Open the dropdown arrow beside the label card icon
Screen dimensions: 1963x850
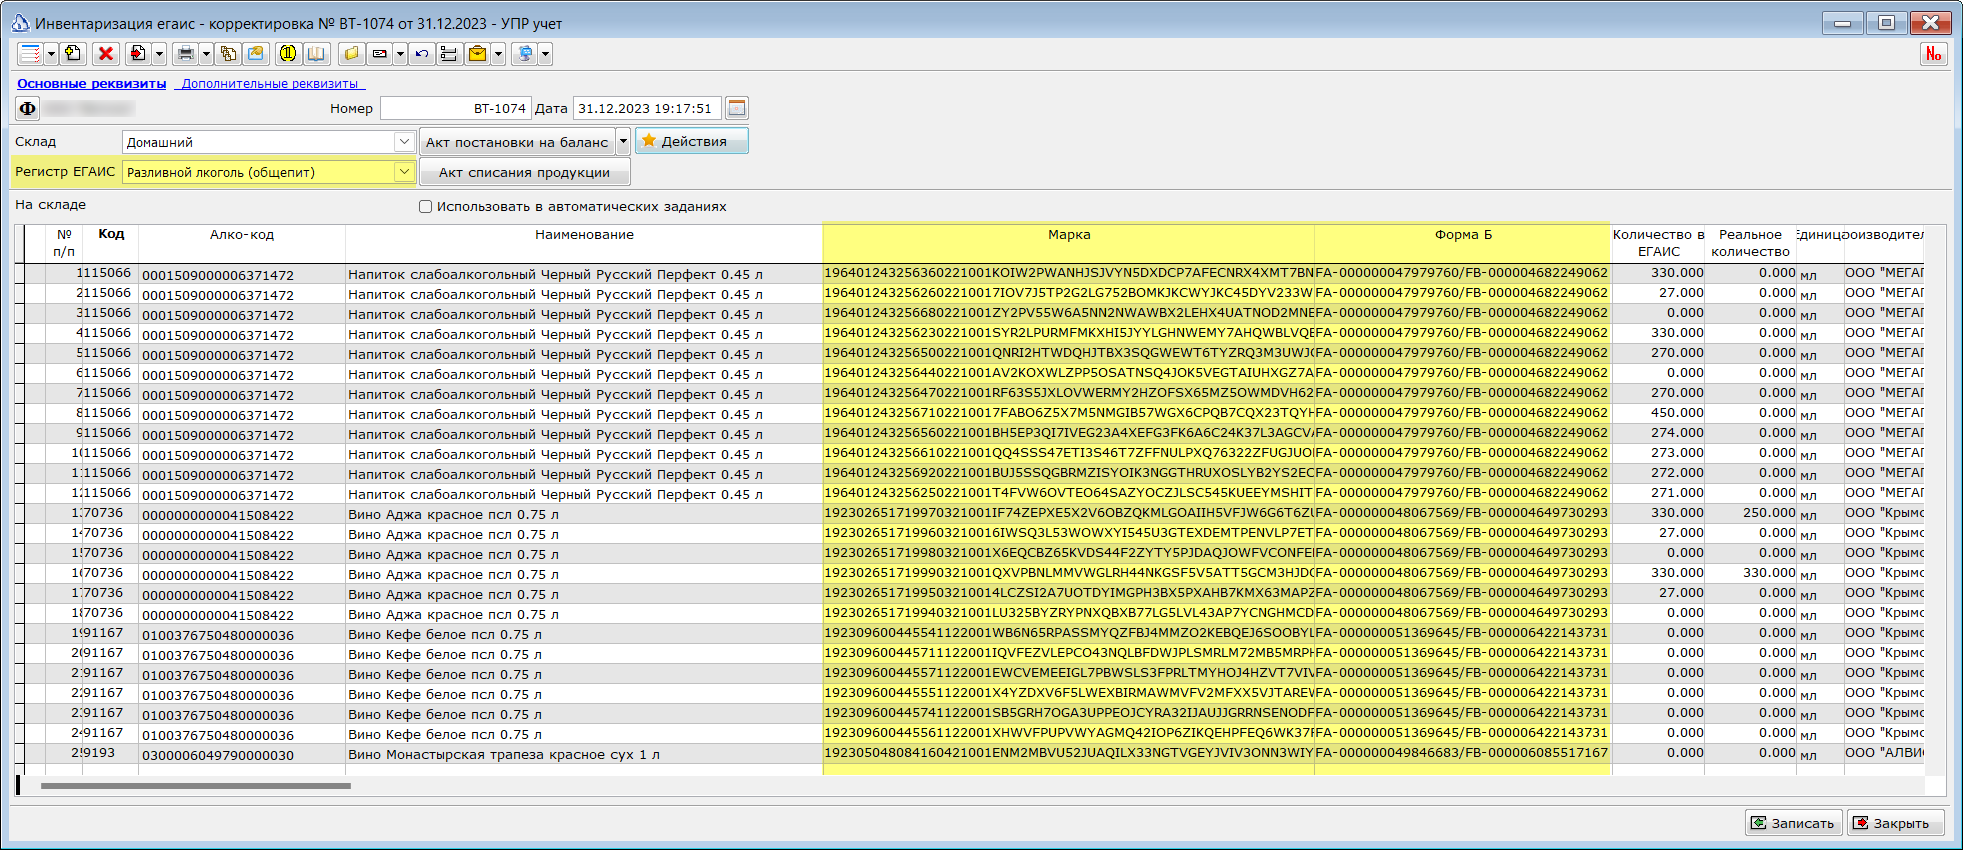pyautogui.click(x=400, y=54)
